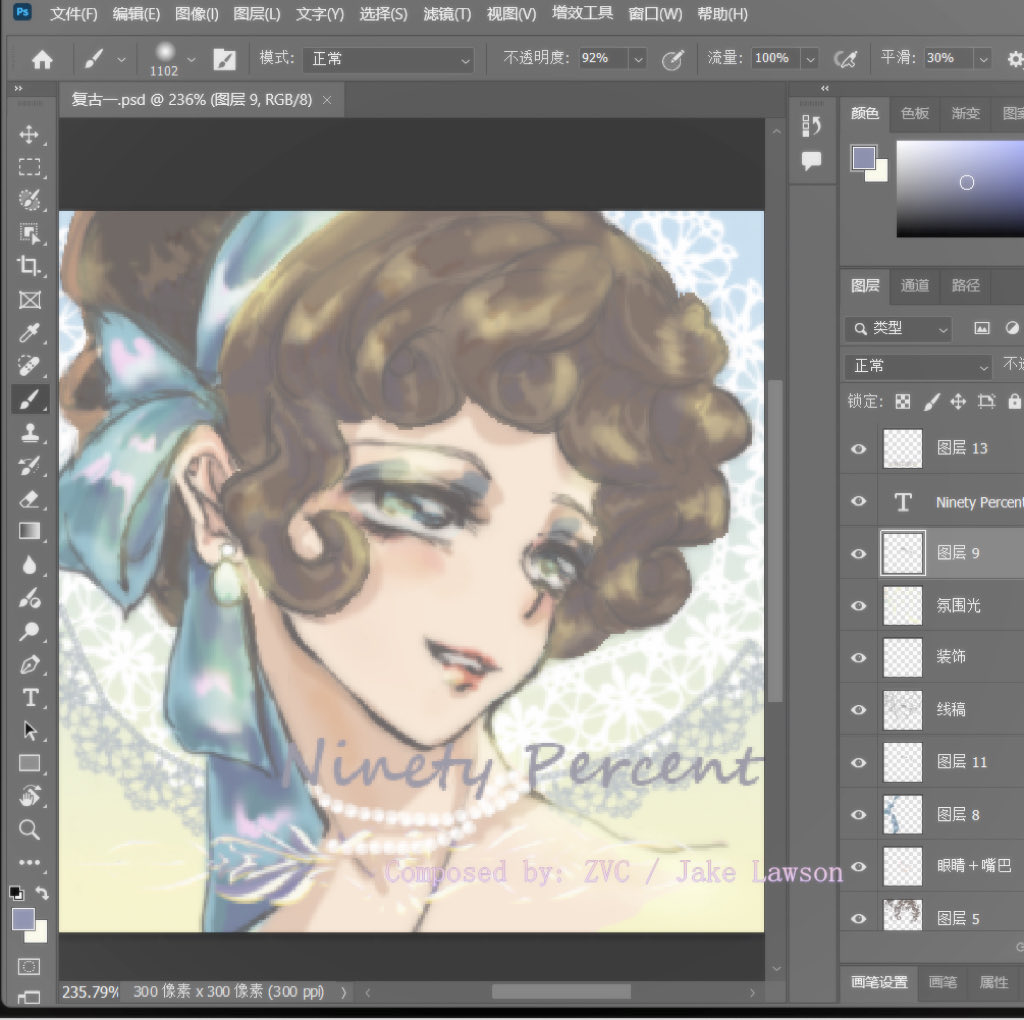The height and width of the screenshot is (1020, 1024).
Task: Switch to the 路径 panel tab
Action: pos(966,285)
